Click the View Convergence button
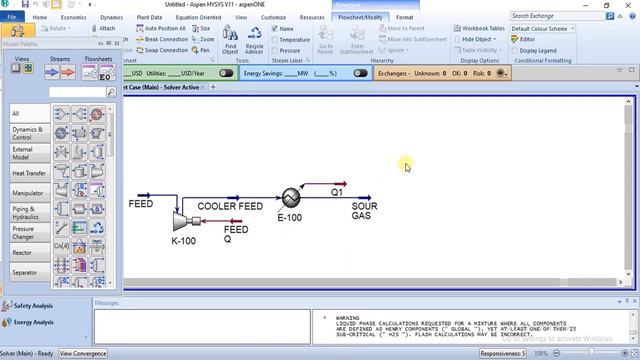Screen dimensions: 640x360 tap(83, 353)
